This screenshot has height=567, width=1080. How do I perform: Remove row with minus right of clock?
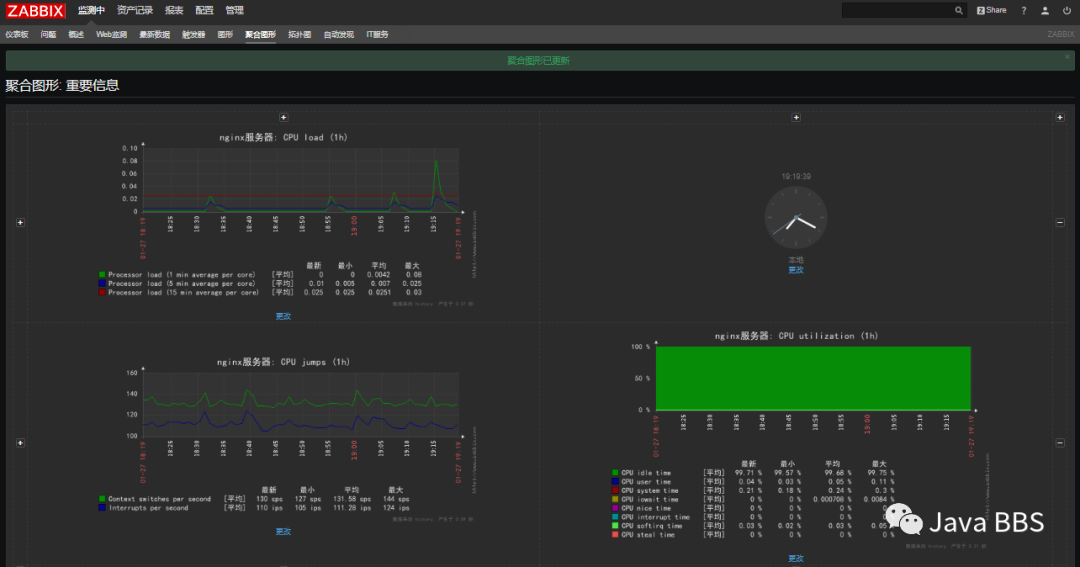pos(1060,223)
